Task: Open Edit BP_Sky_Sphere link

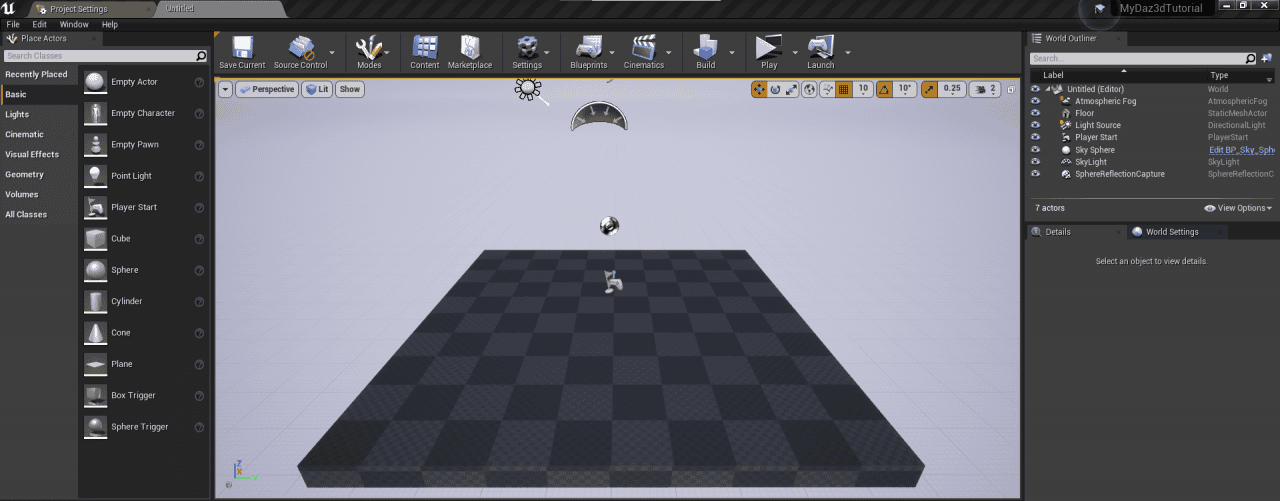Action: coord(1242,150)
